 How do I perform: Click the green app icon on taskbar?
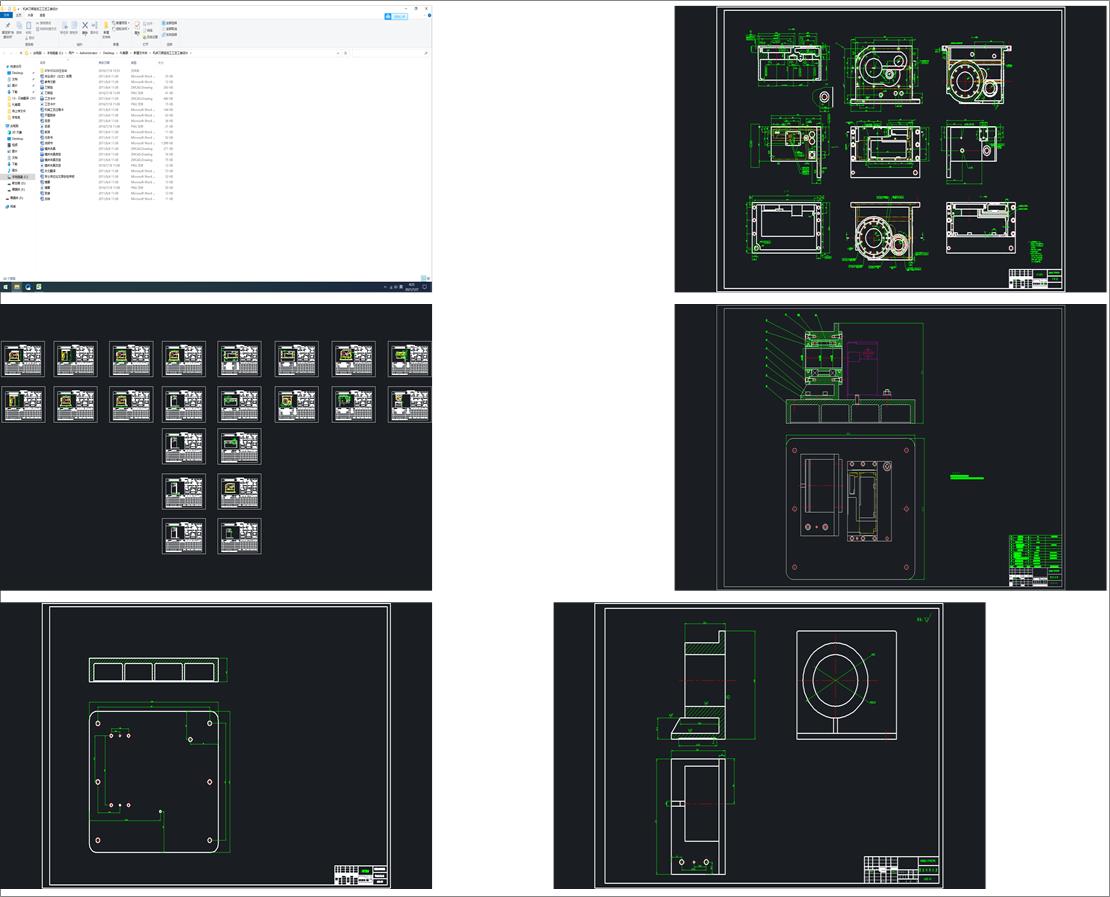pyautogui.click(x=39, y=287)
